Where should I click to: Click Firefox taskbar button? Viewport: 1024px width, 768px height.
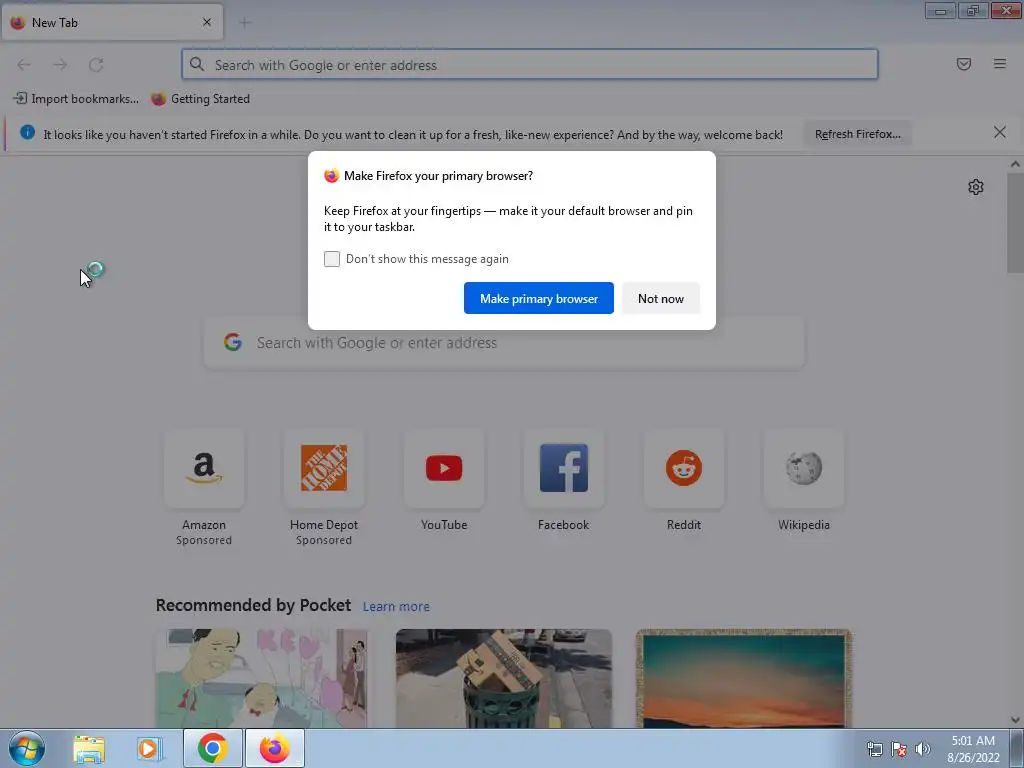(275, 748)
